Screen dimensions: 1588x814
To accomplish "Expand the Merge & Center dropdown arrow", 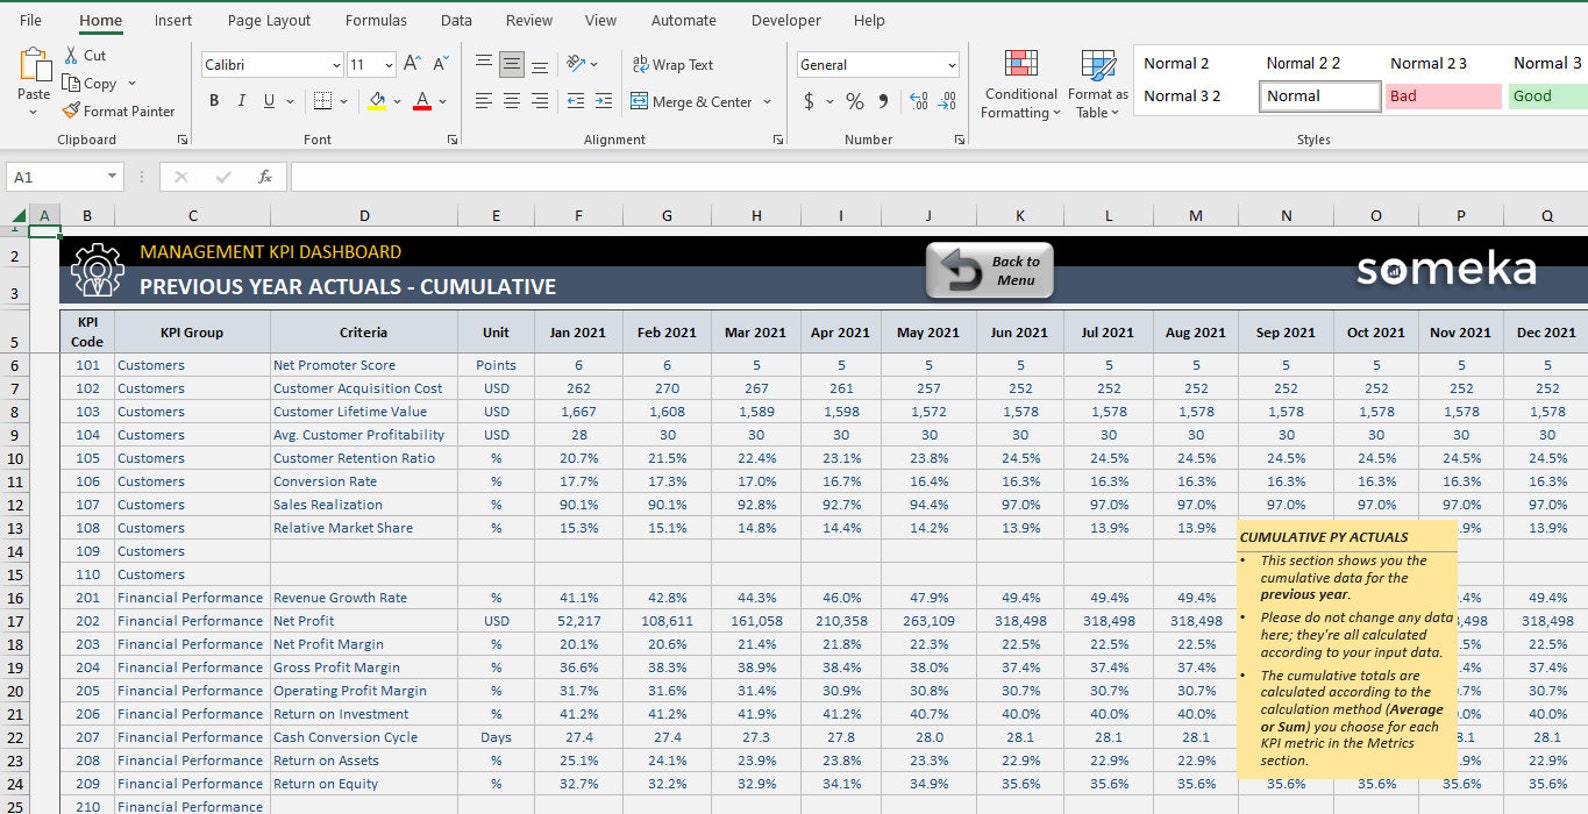I will (x=767, y=101).
